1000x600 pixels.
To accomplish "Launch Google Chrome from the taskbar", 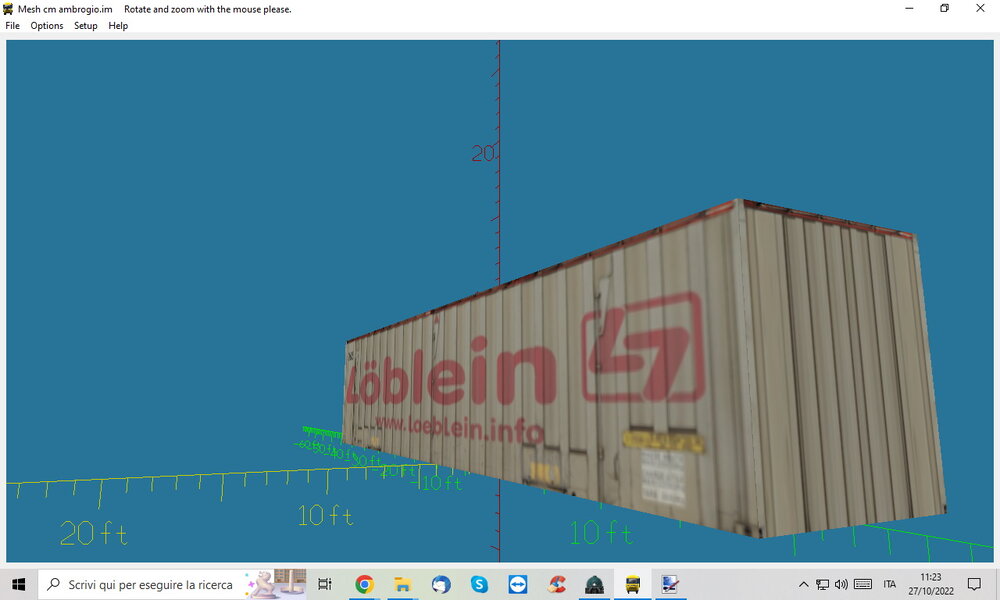I will (364, 584).
